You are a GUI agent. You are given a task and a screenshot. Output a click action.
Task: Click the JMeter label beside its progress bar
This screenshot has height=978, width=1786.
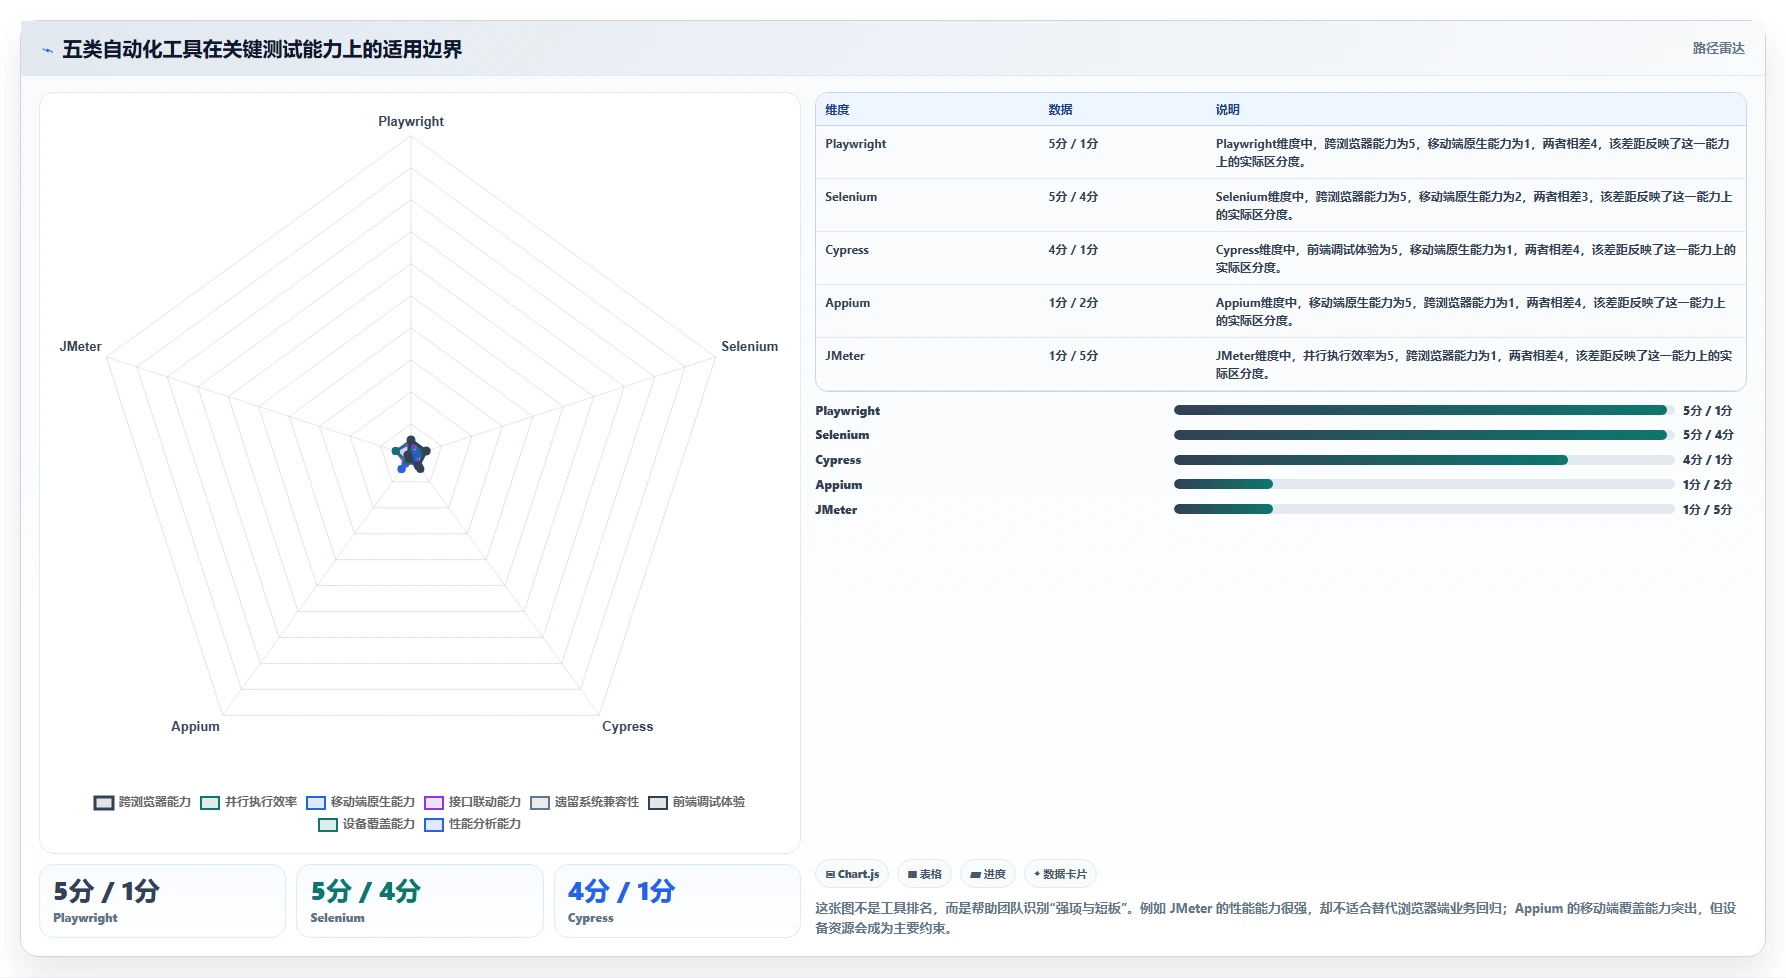pos(836,510)
